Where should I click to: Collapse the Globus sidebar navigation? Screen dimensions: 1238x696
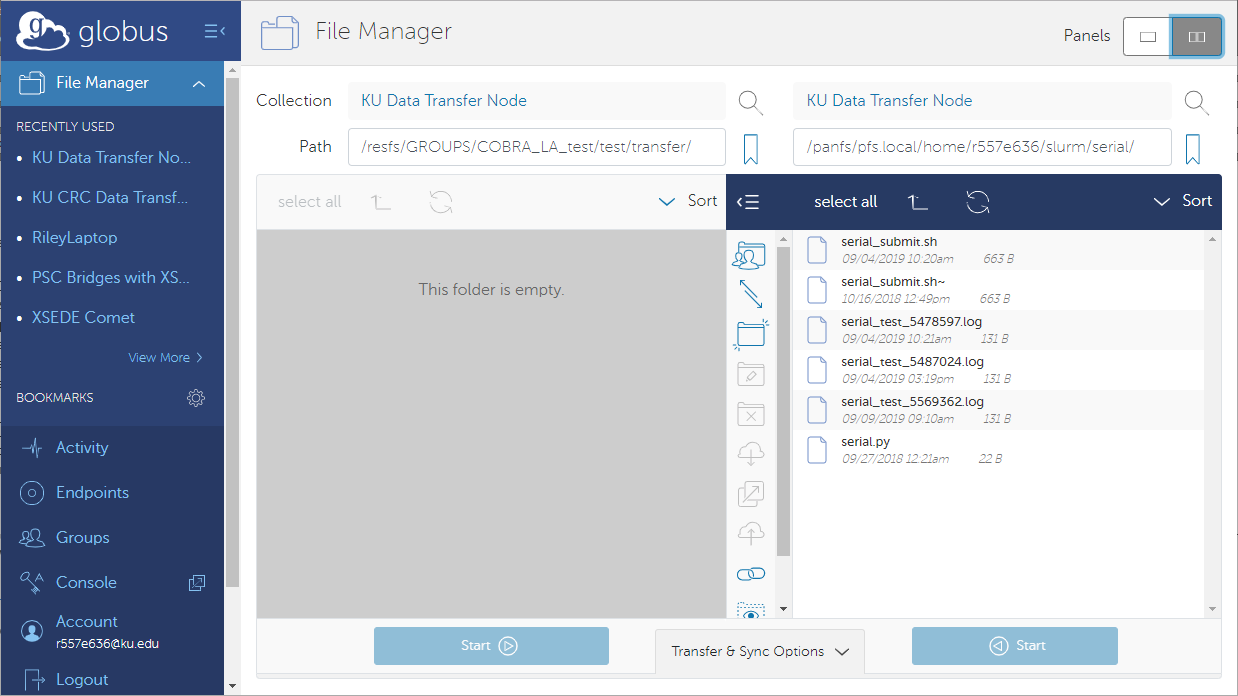[214, 32]
